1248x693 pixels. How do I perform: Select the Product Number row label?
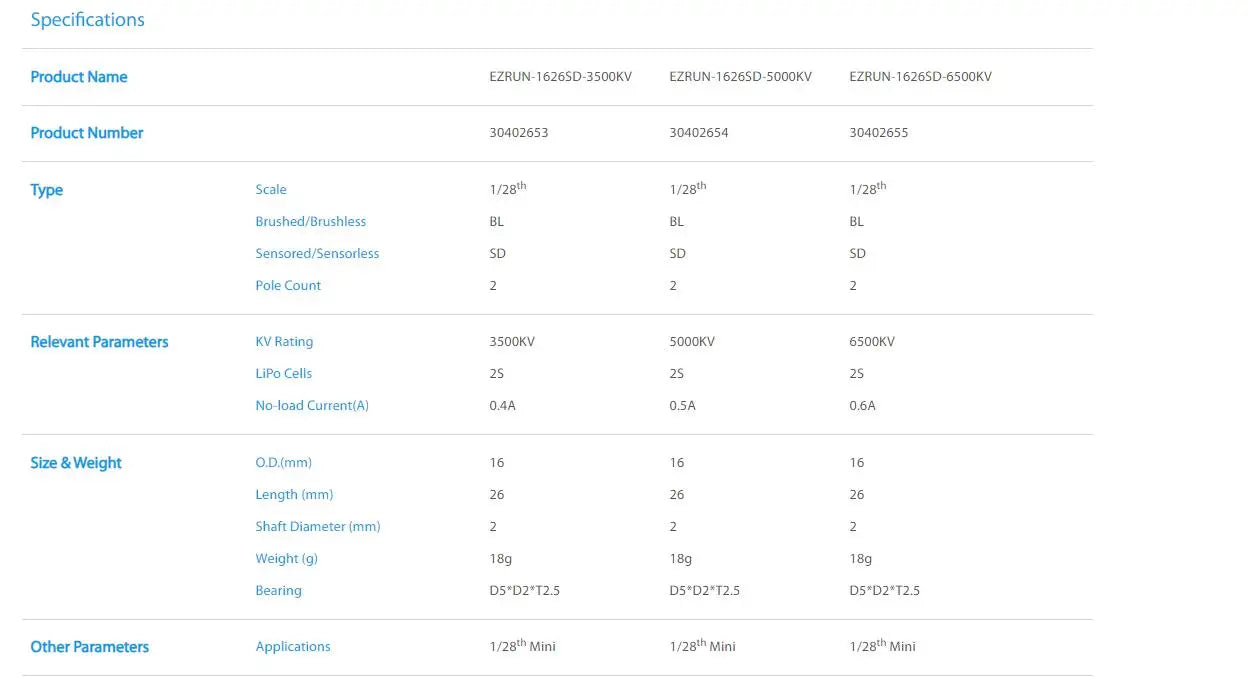pos(87,133)
